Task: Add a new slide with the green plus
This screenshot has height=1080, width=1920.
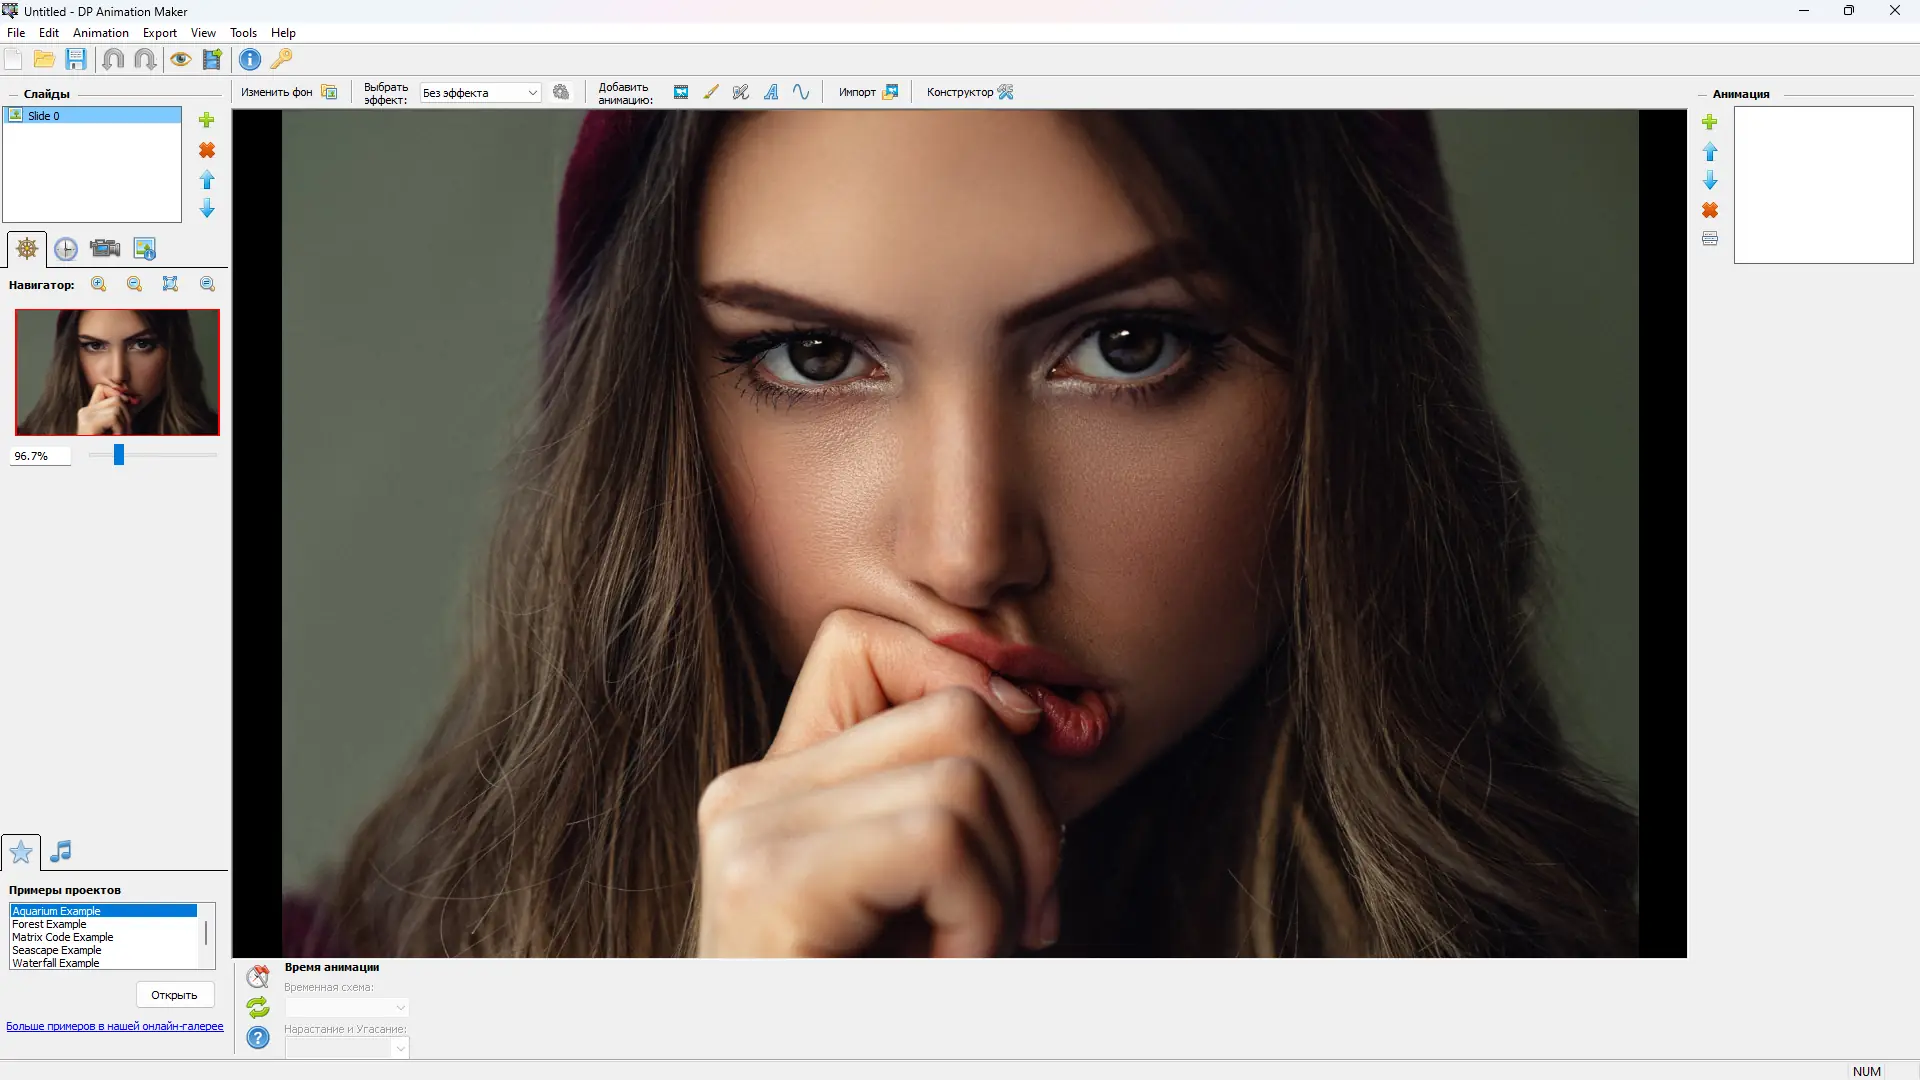Action: tap(207, 120)
